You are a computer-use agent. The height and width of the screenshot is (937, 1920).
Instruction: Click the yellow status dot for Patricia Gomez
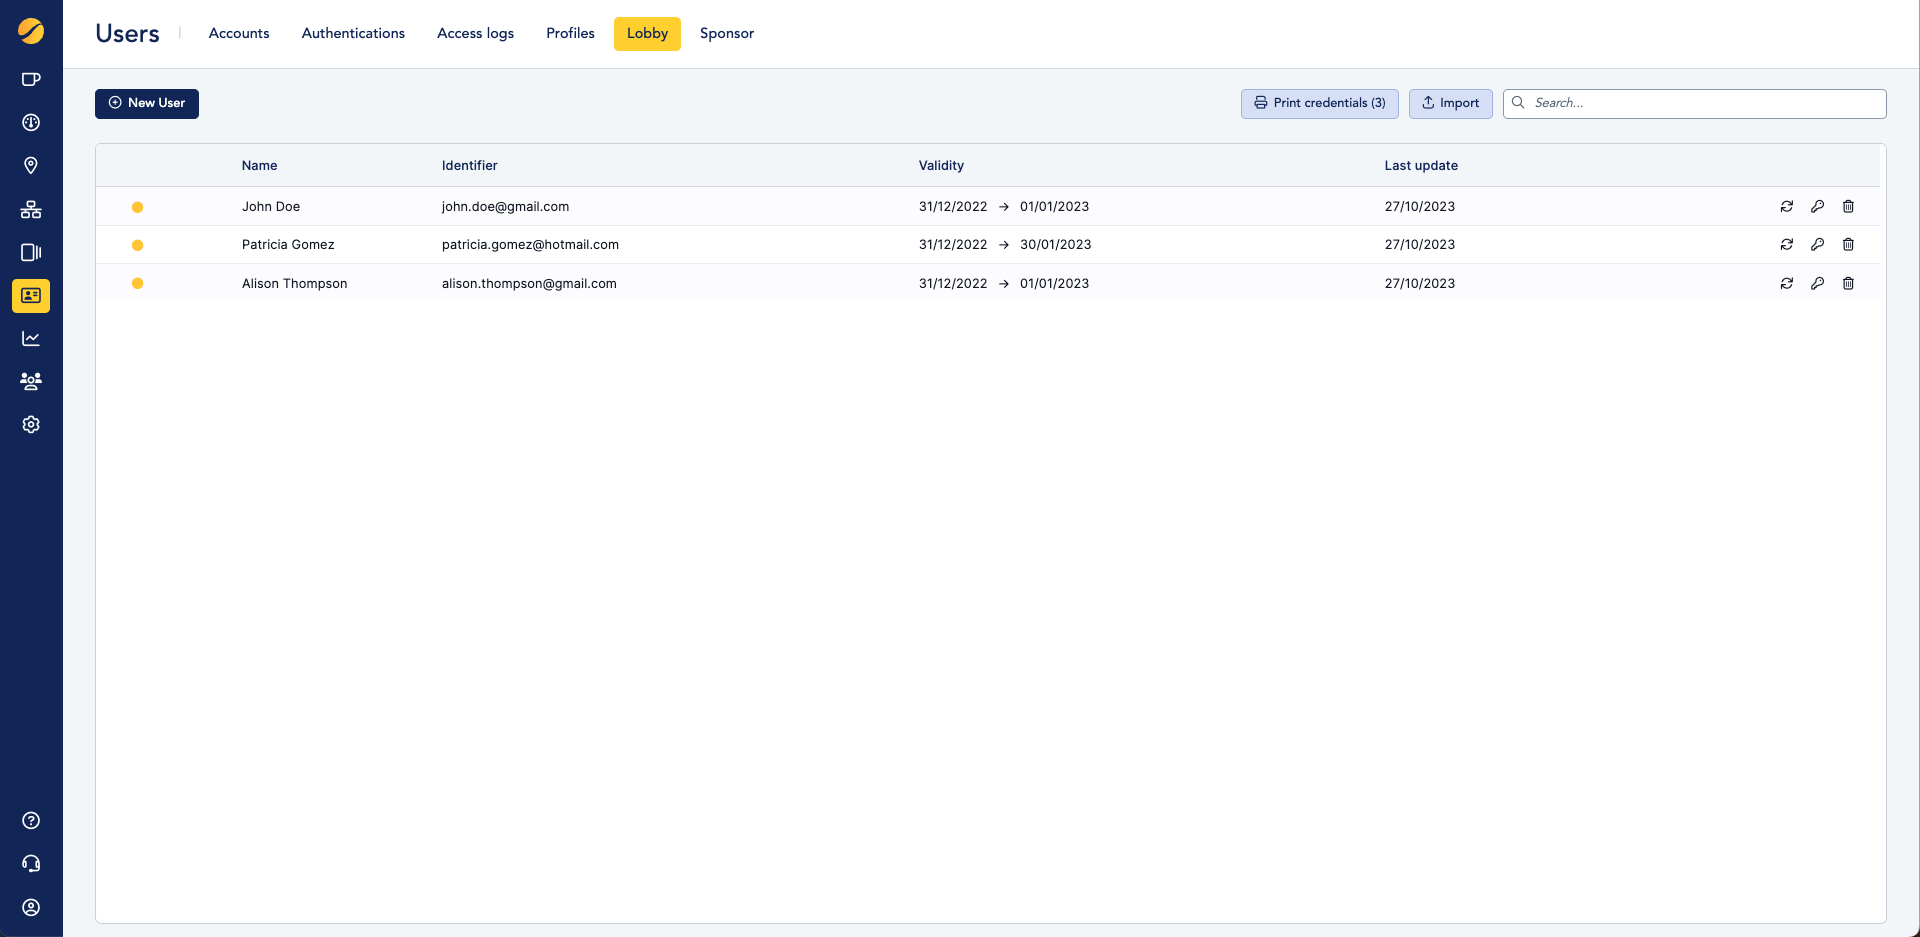pyautogui.click(x=138, y=245)
